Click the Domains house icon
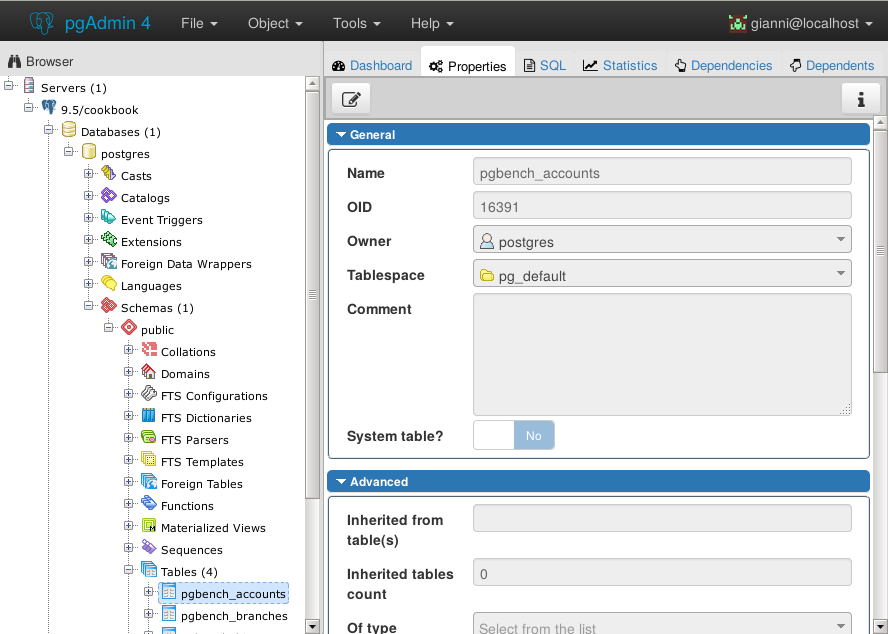 [149, 372]
